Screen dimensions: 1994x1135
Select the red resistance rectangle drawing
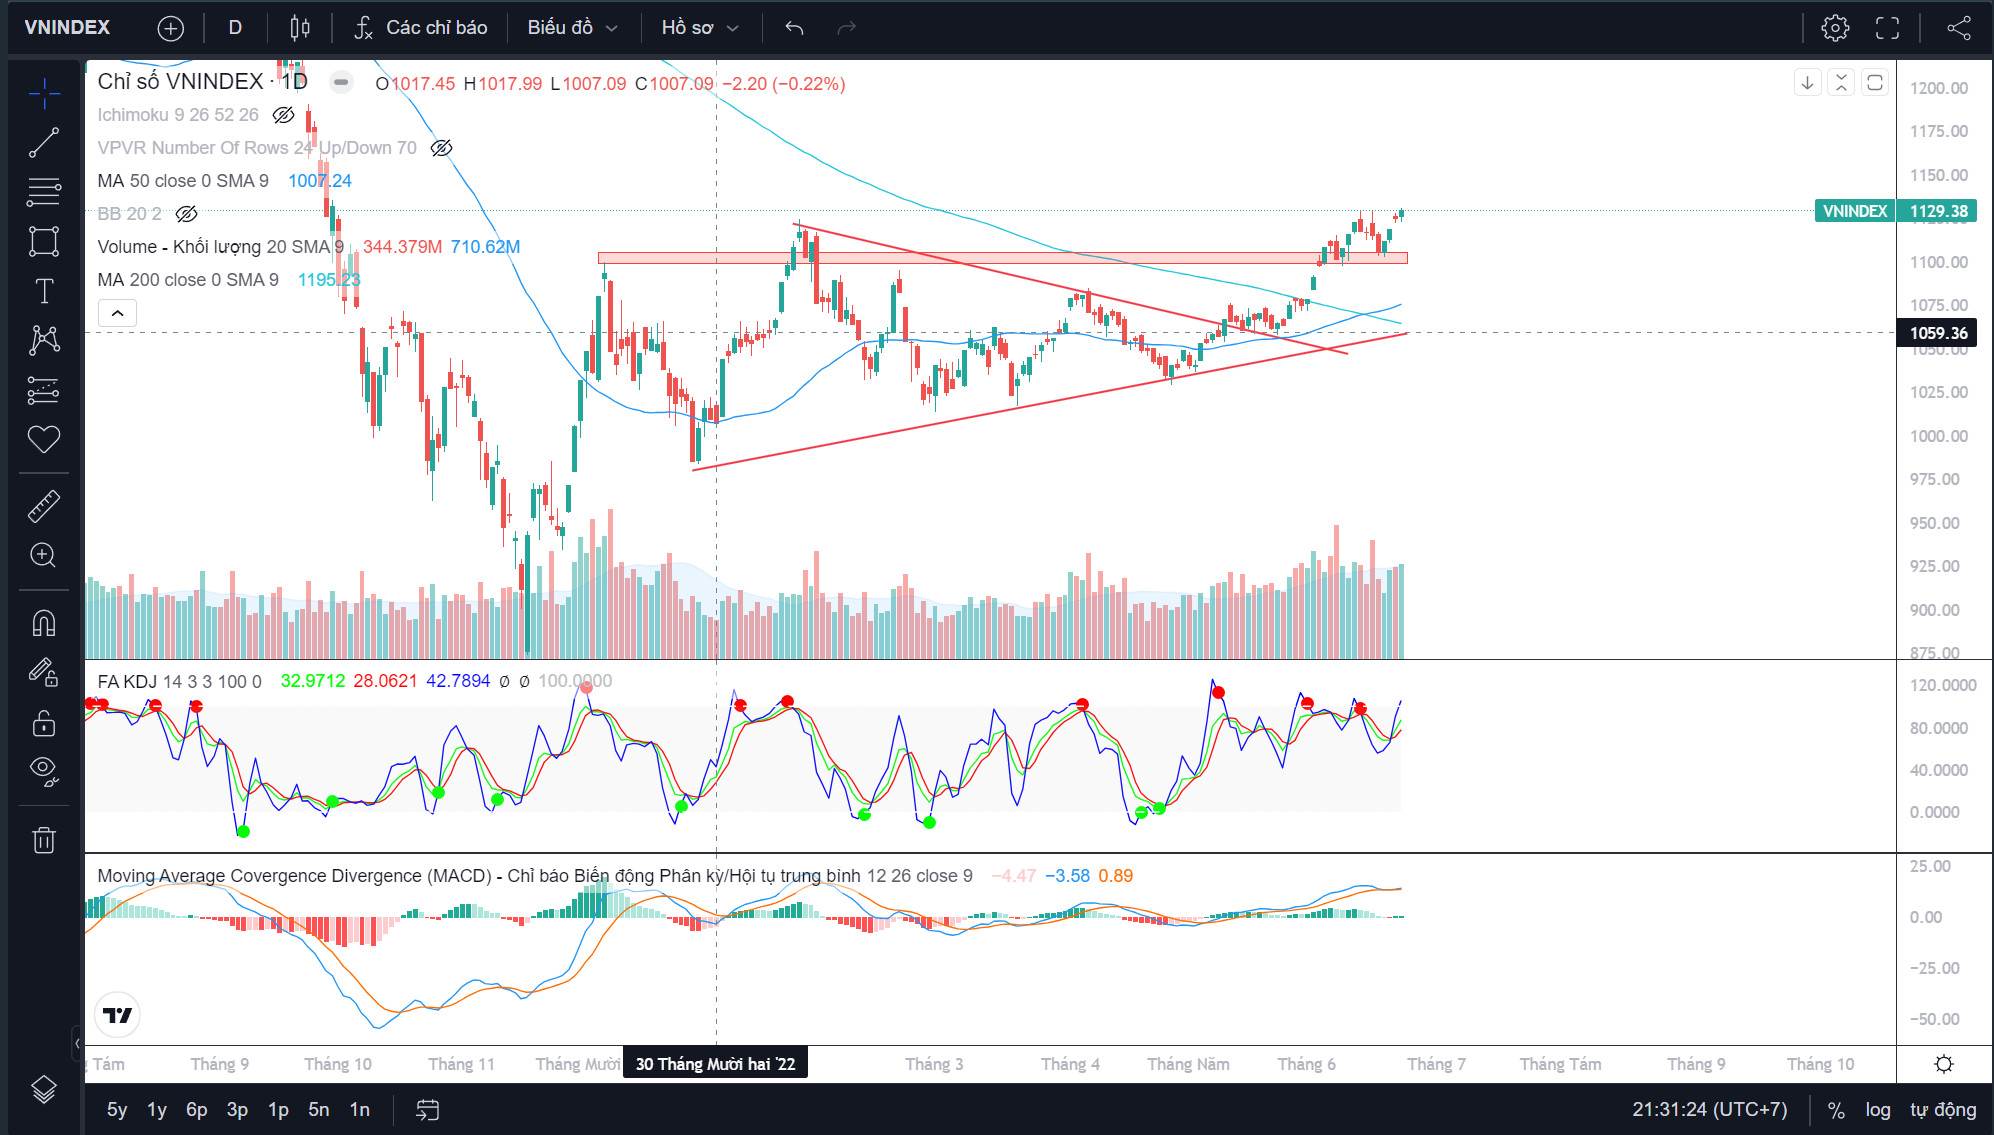pos(1002,258)
